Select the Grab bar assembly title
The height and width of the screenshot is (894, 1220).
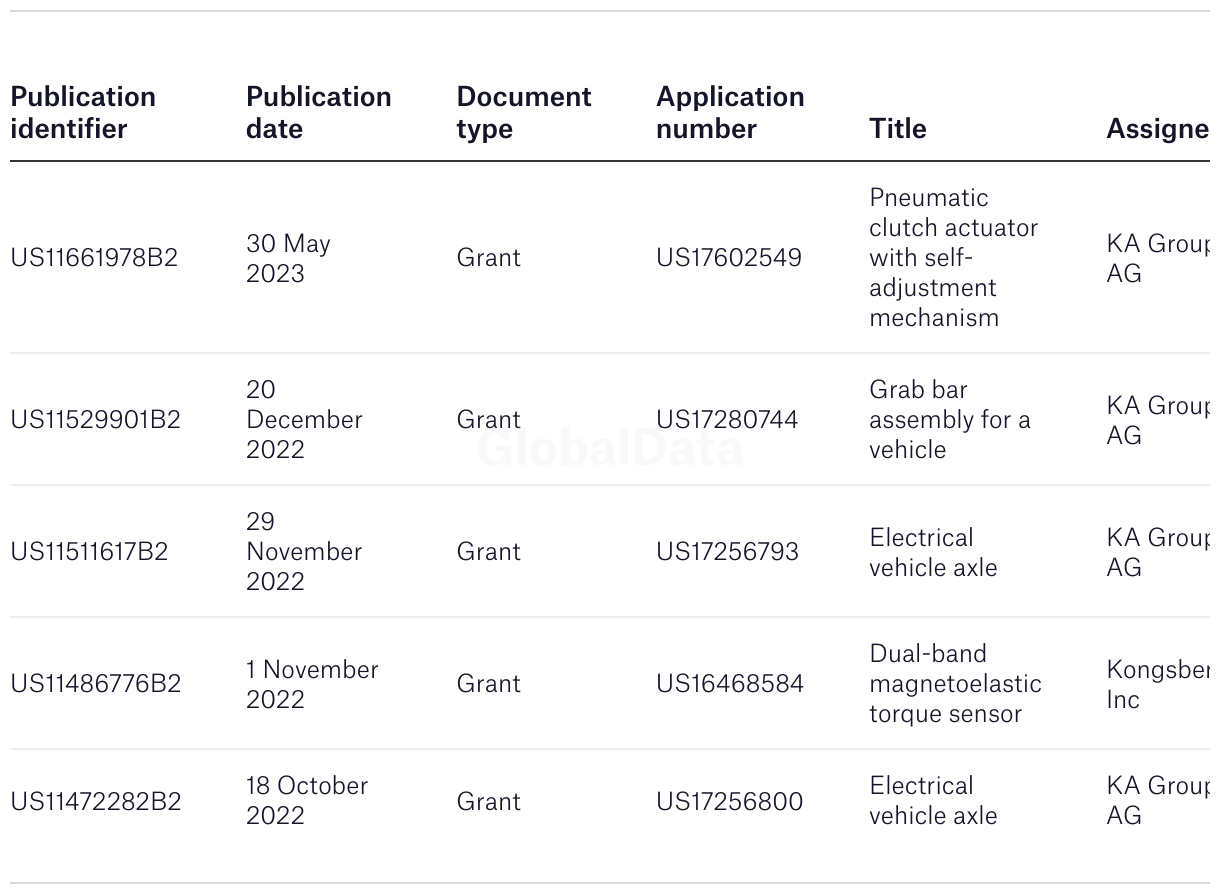click(949, 419)
